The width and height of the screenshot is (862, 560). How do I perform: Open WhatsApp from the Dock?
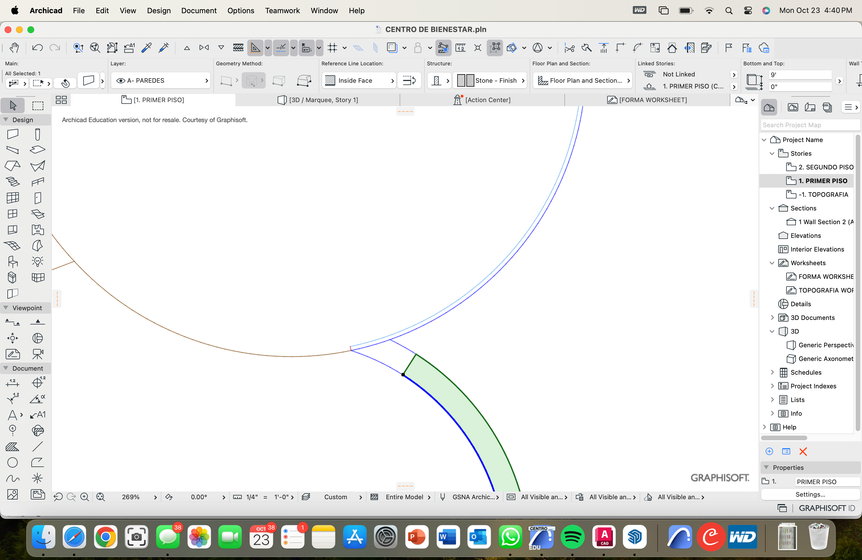tap(510, 537)
